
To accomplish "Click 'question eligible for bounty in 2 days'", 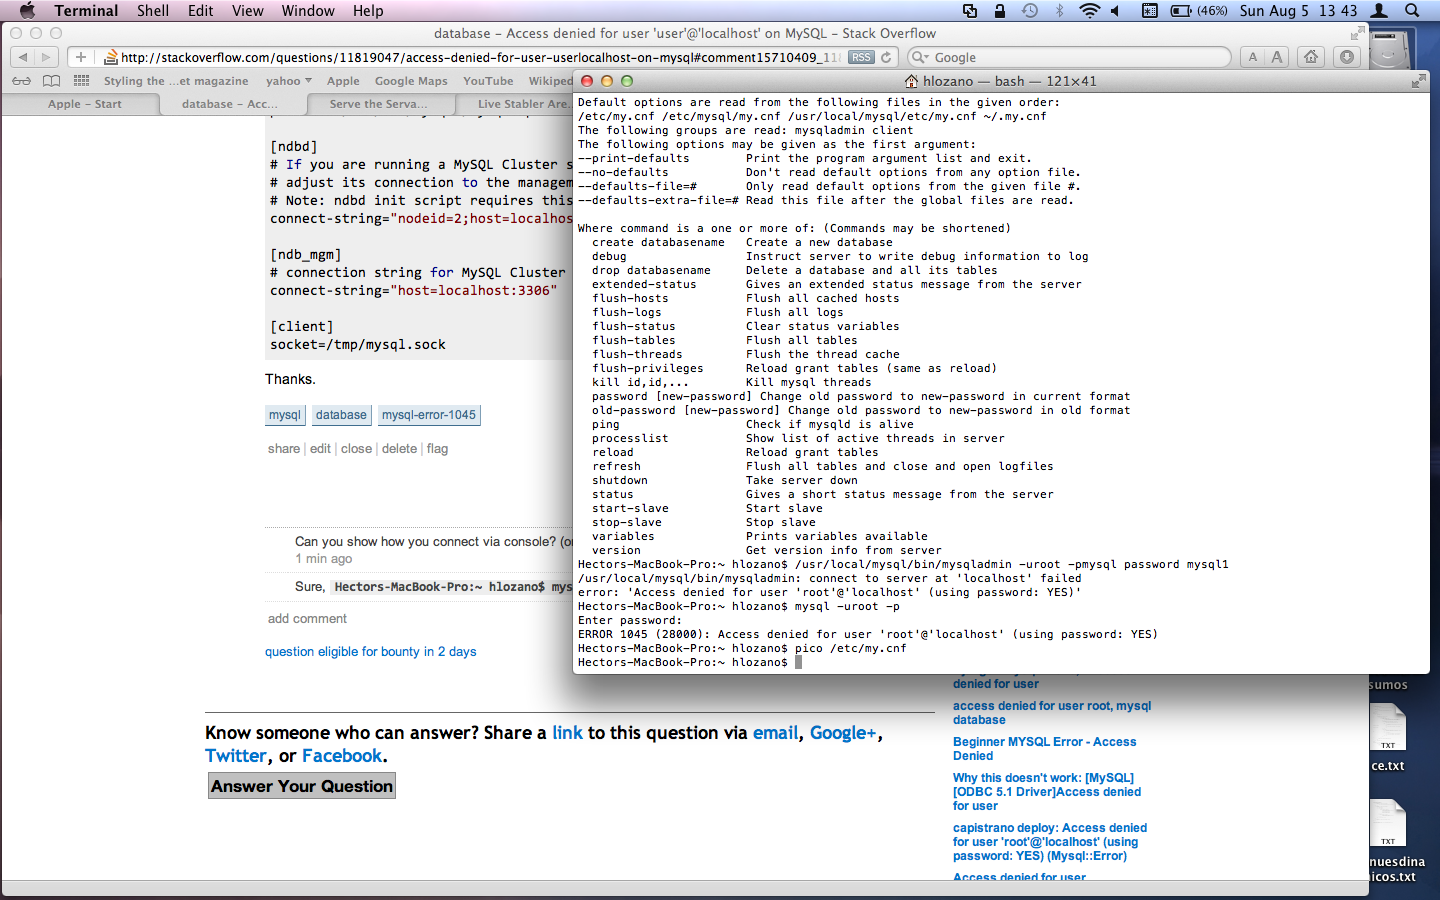I will [x=370, y=652].
